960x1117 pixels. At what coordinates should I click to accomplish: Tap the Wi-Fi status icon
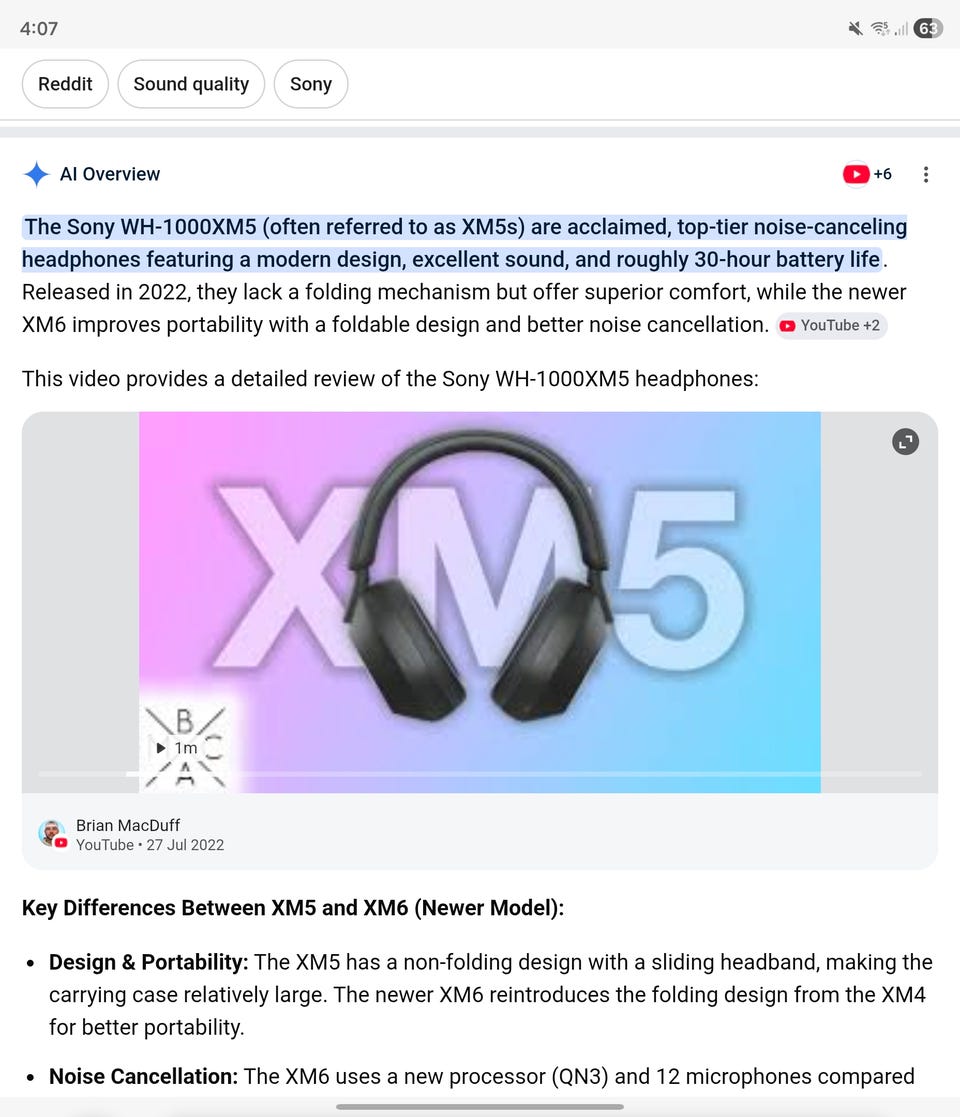[x=880, y=28]
